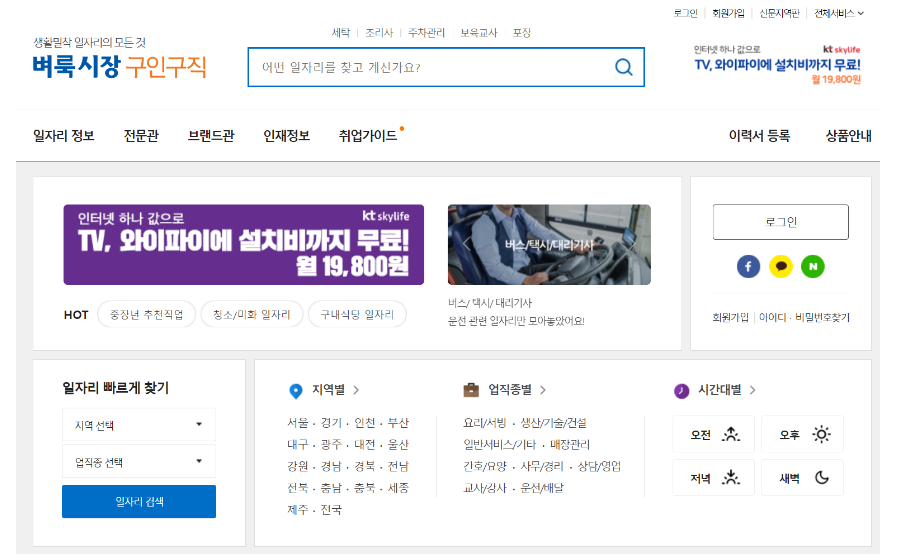Click the KakaoTalk login icon

coord(781,267)
